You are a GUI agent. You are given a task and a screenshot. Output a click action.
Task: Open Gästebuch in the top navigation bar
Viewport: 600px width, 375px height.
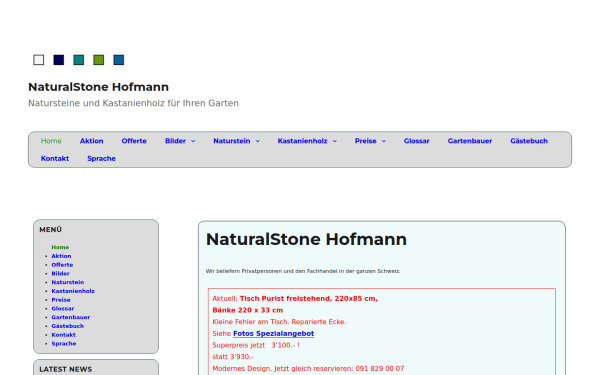pyautogui.click(x=529, y=141)
